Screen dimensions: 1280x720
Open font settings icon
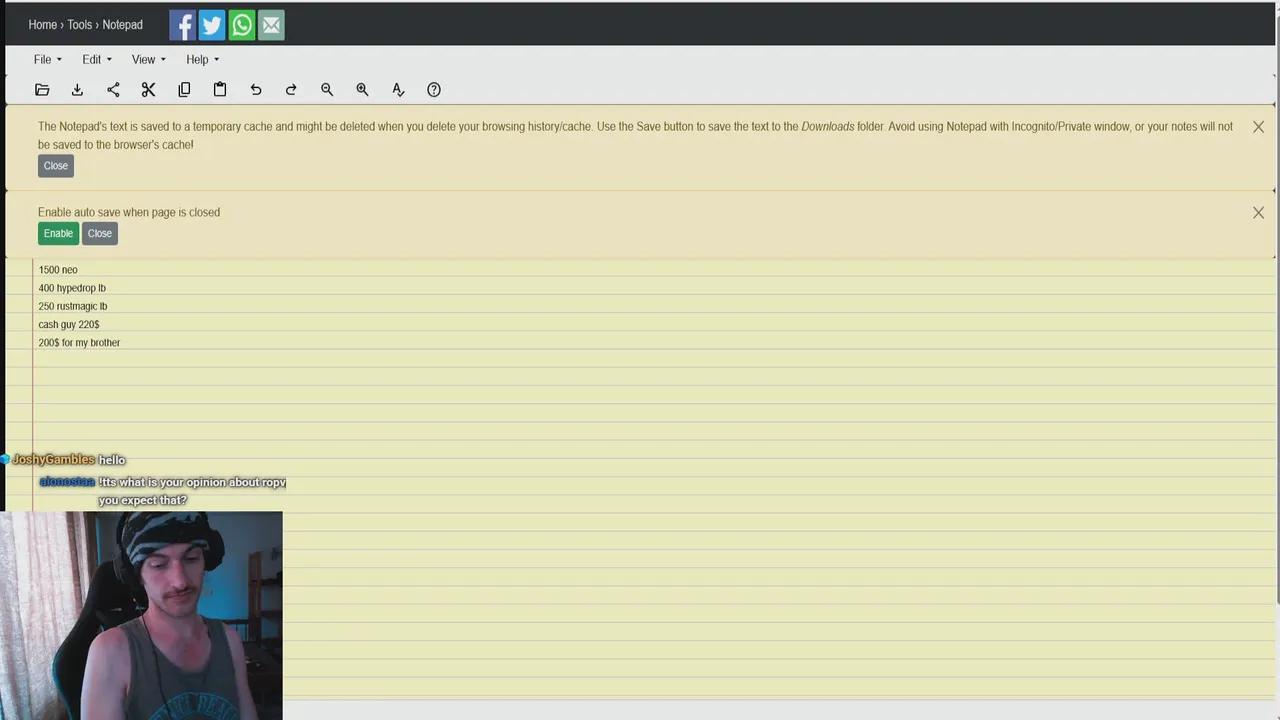click(398, 90)
